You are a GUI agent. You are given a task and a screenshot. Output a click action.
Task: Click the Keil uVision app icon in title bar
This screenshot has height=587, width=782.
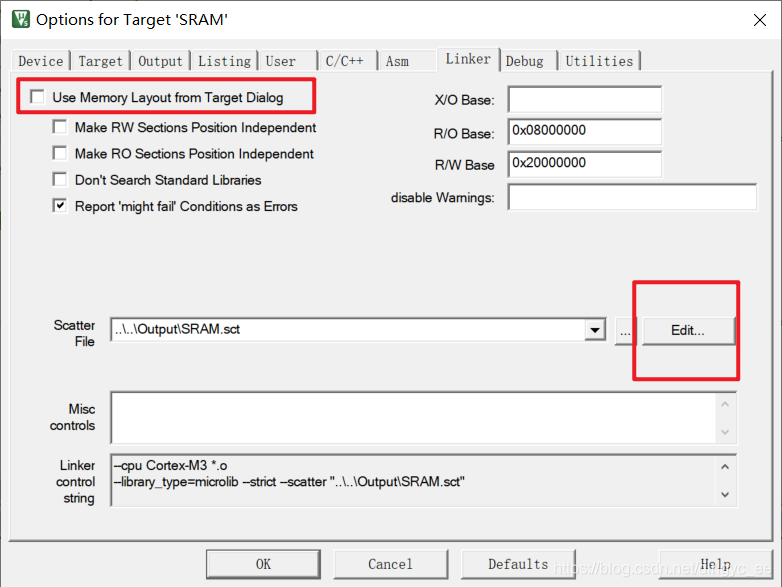(20, 19)
